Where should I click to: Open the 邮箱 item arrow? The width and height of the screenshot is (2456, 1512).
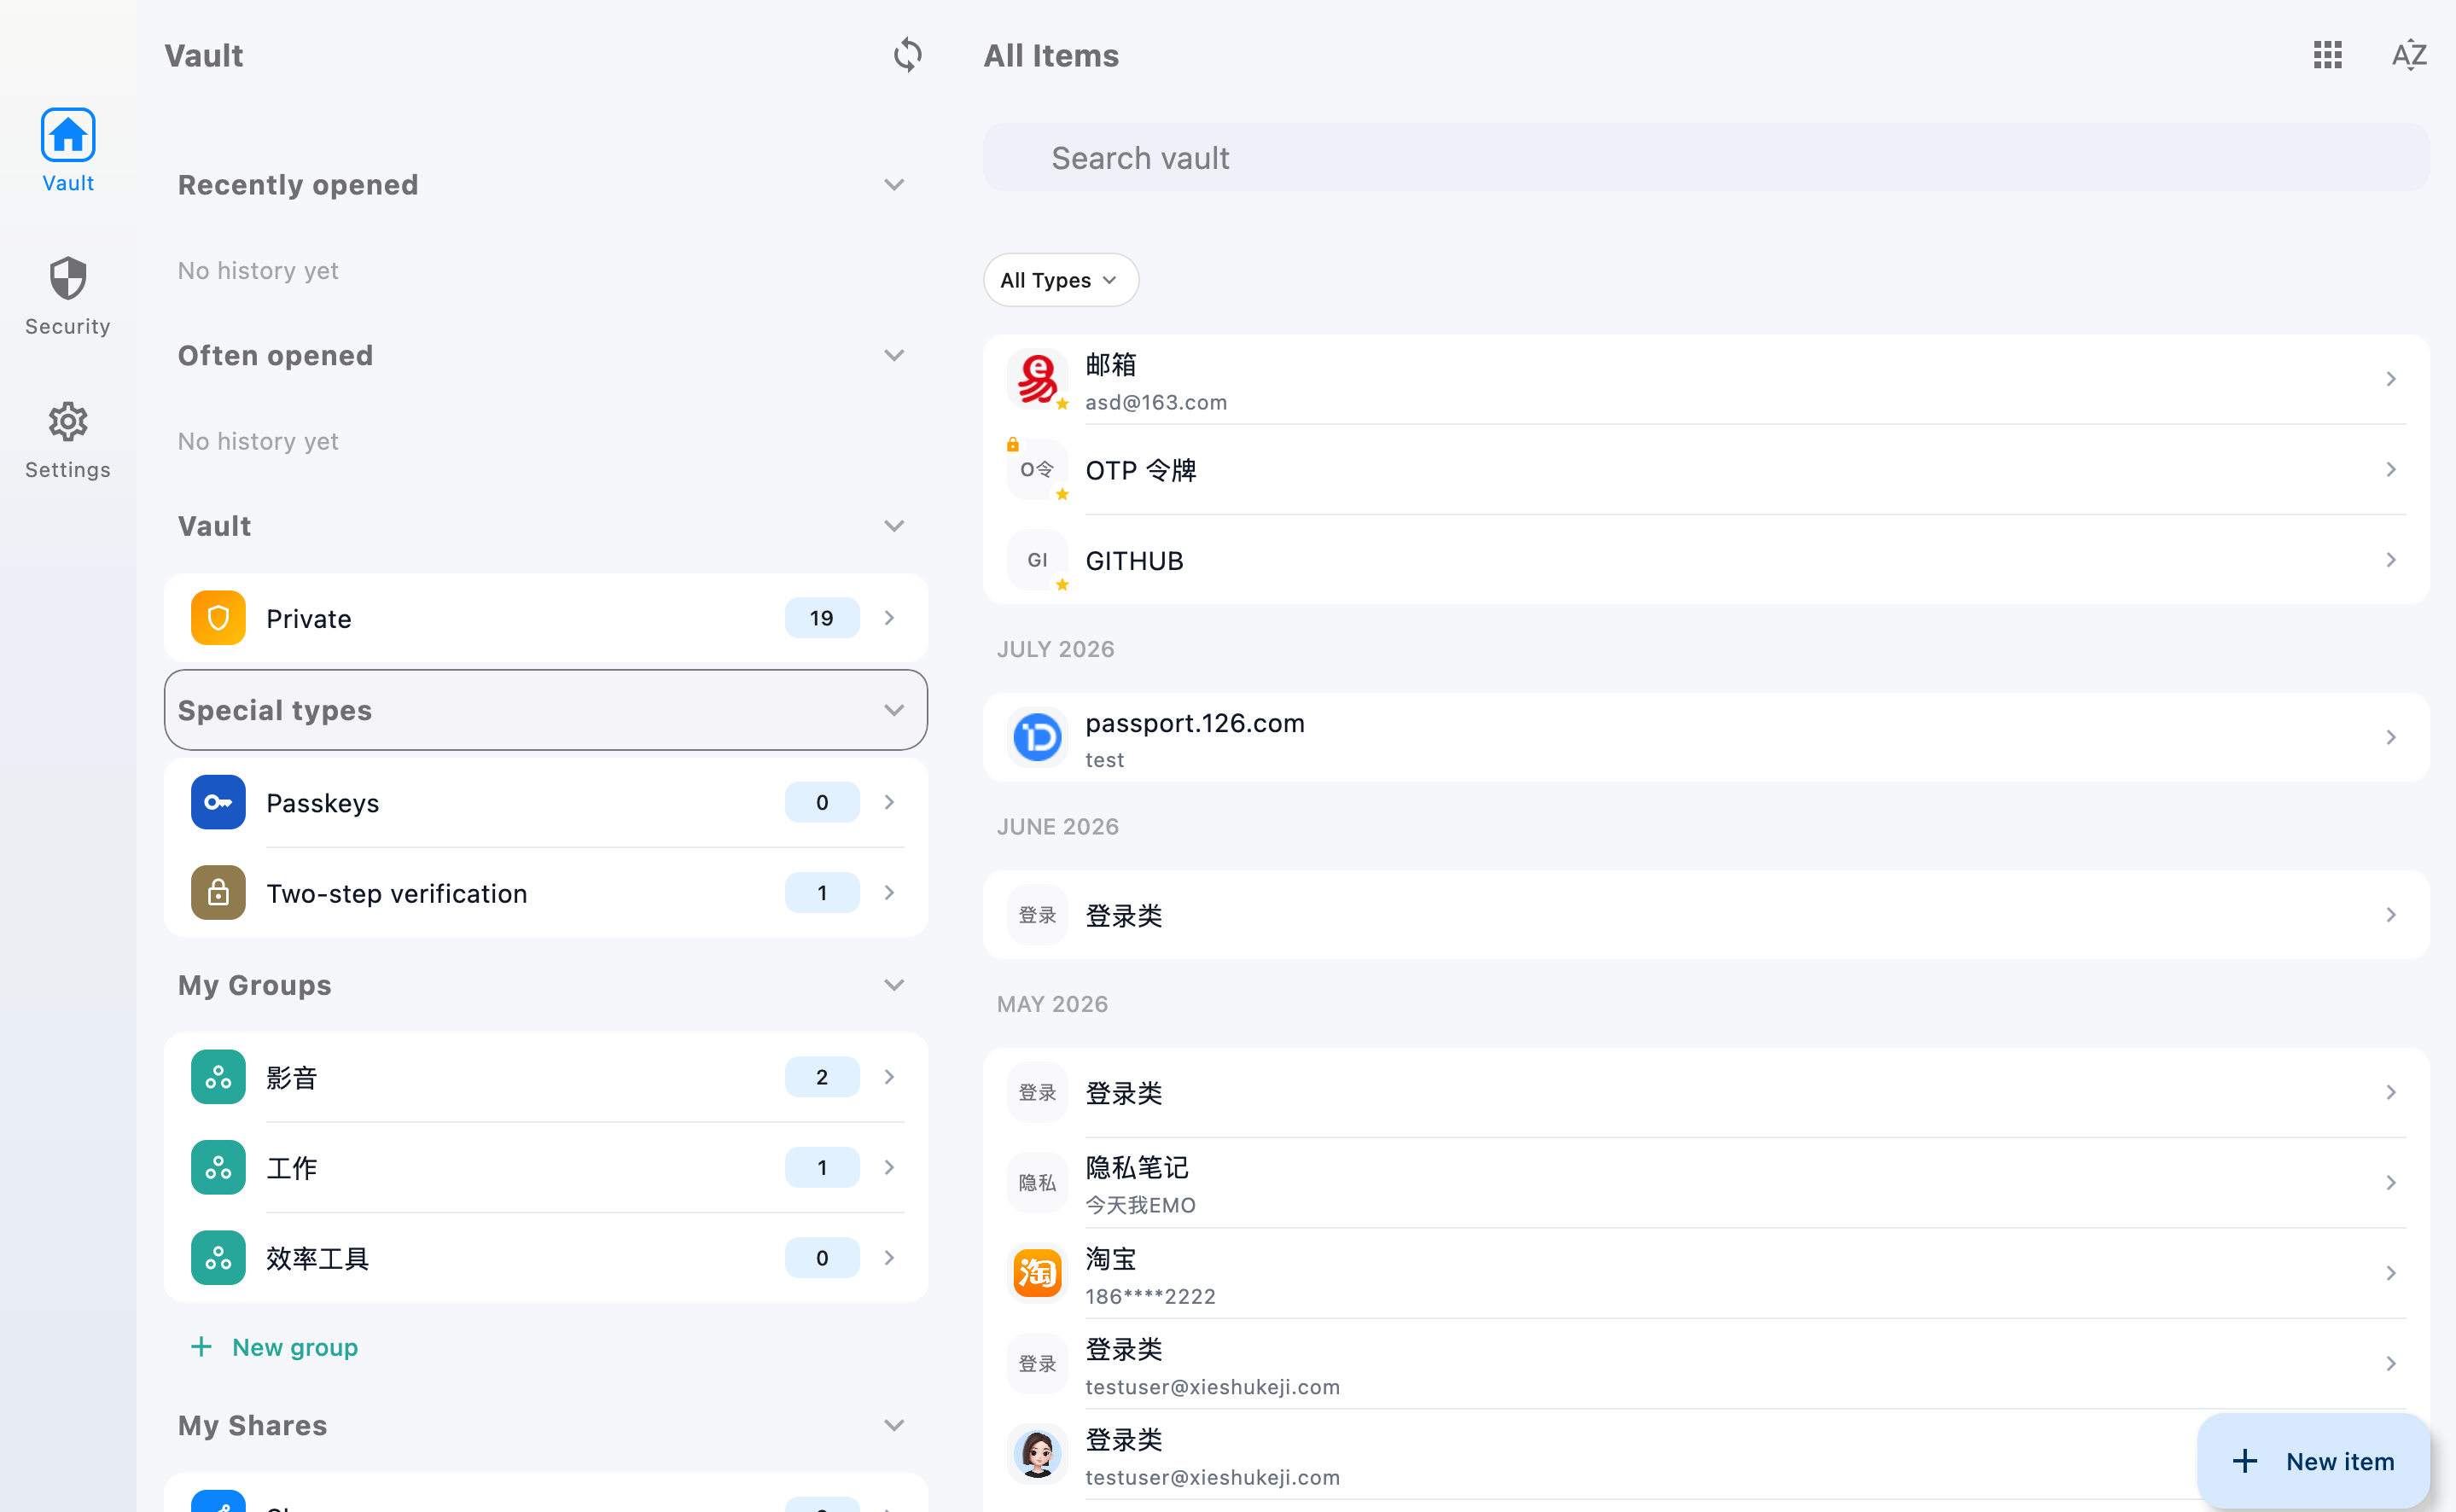(x=2391, y=379)
